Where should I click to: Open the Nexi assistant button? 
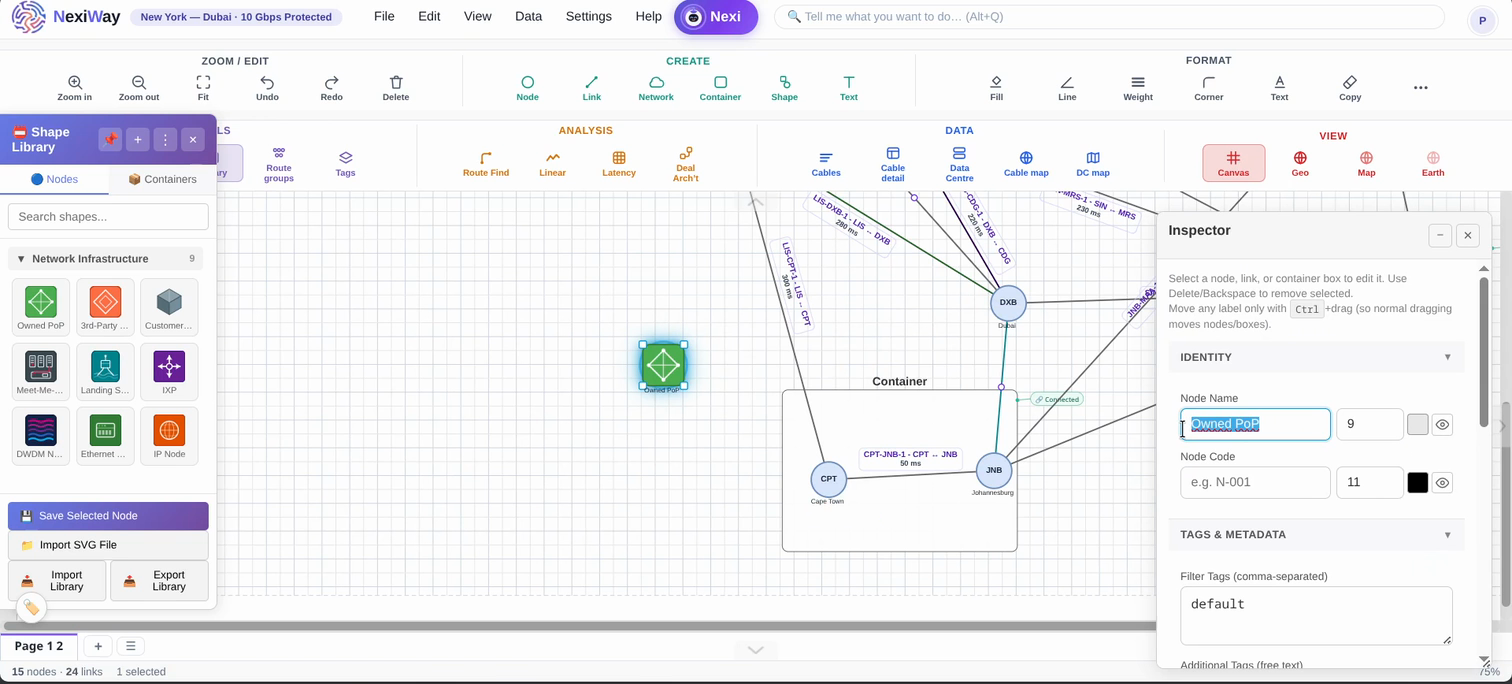click(x=716, y=17)
